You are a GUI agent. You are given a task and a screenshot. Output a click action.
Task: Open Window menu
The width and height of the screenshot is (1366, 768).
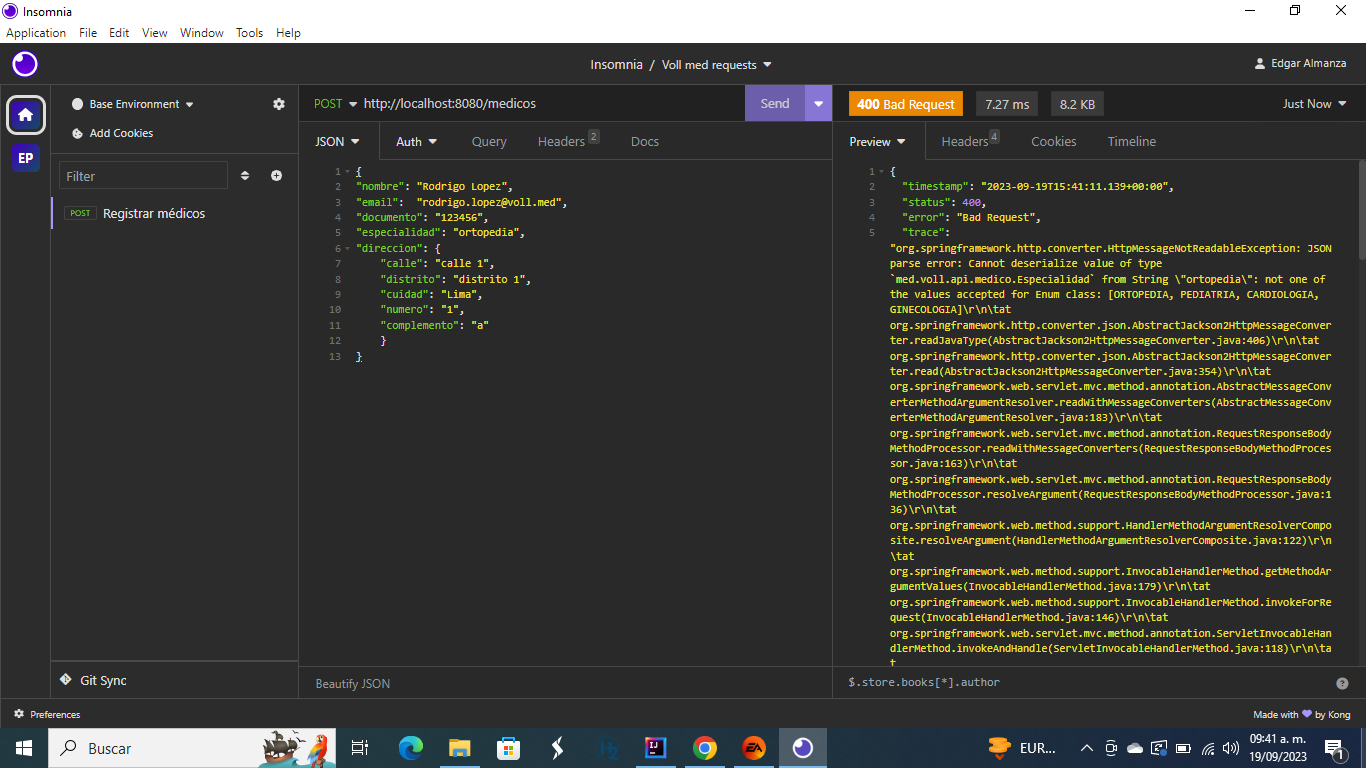click(202, 32)
